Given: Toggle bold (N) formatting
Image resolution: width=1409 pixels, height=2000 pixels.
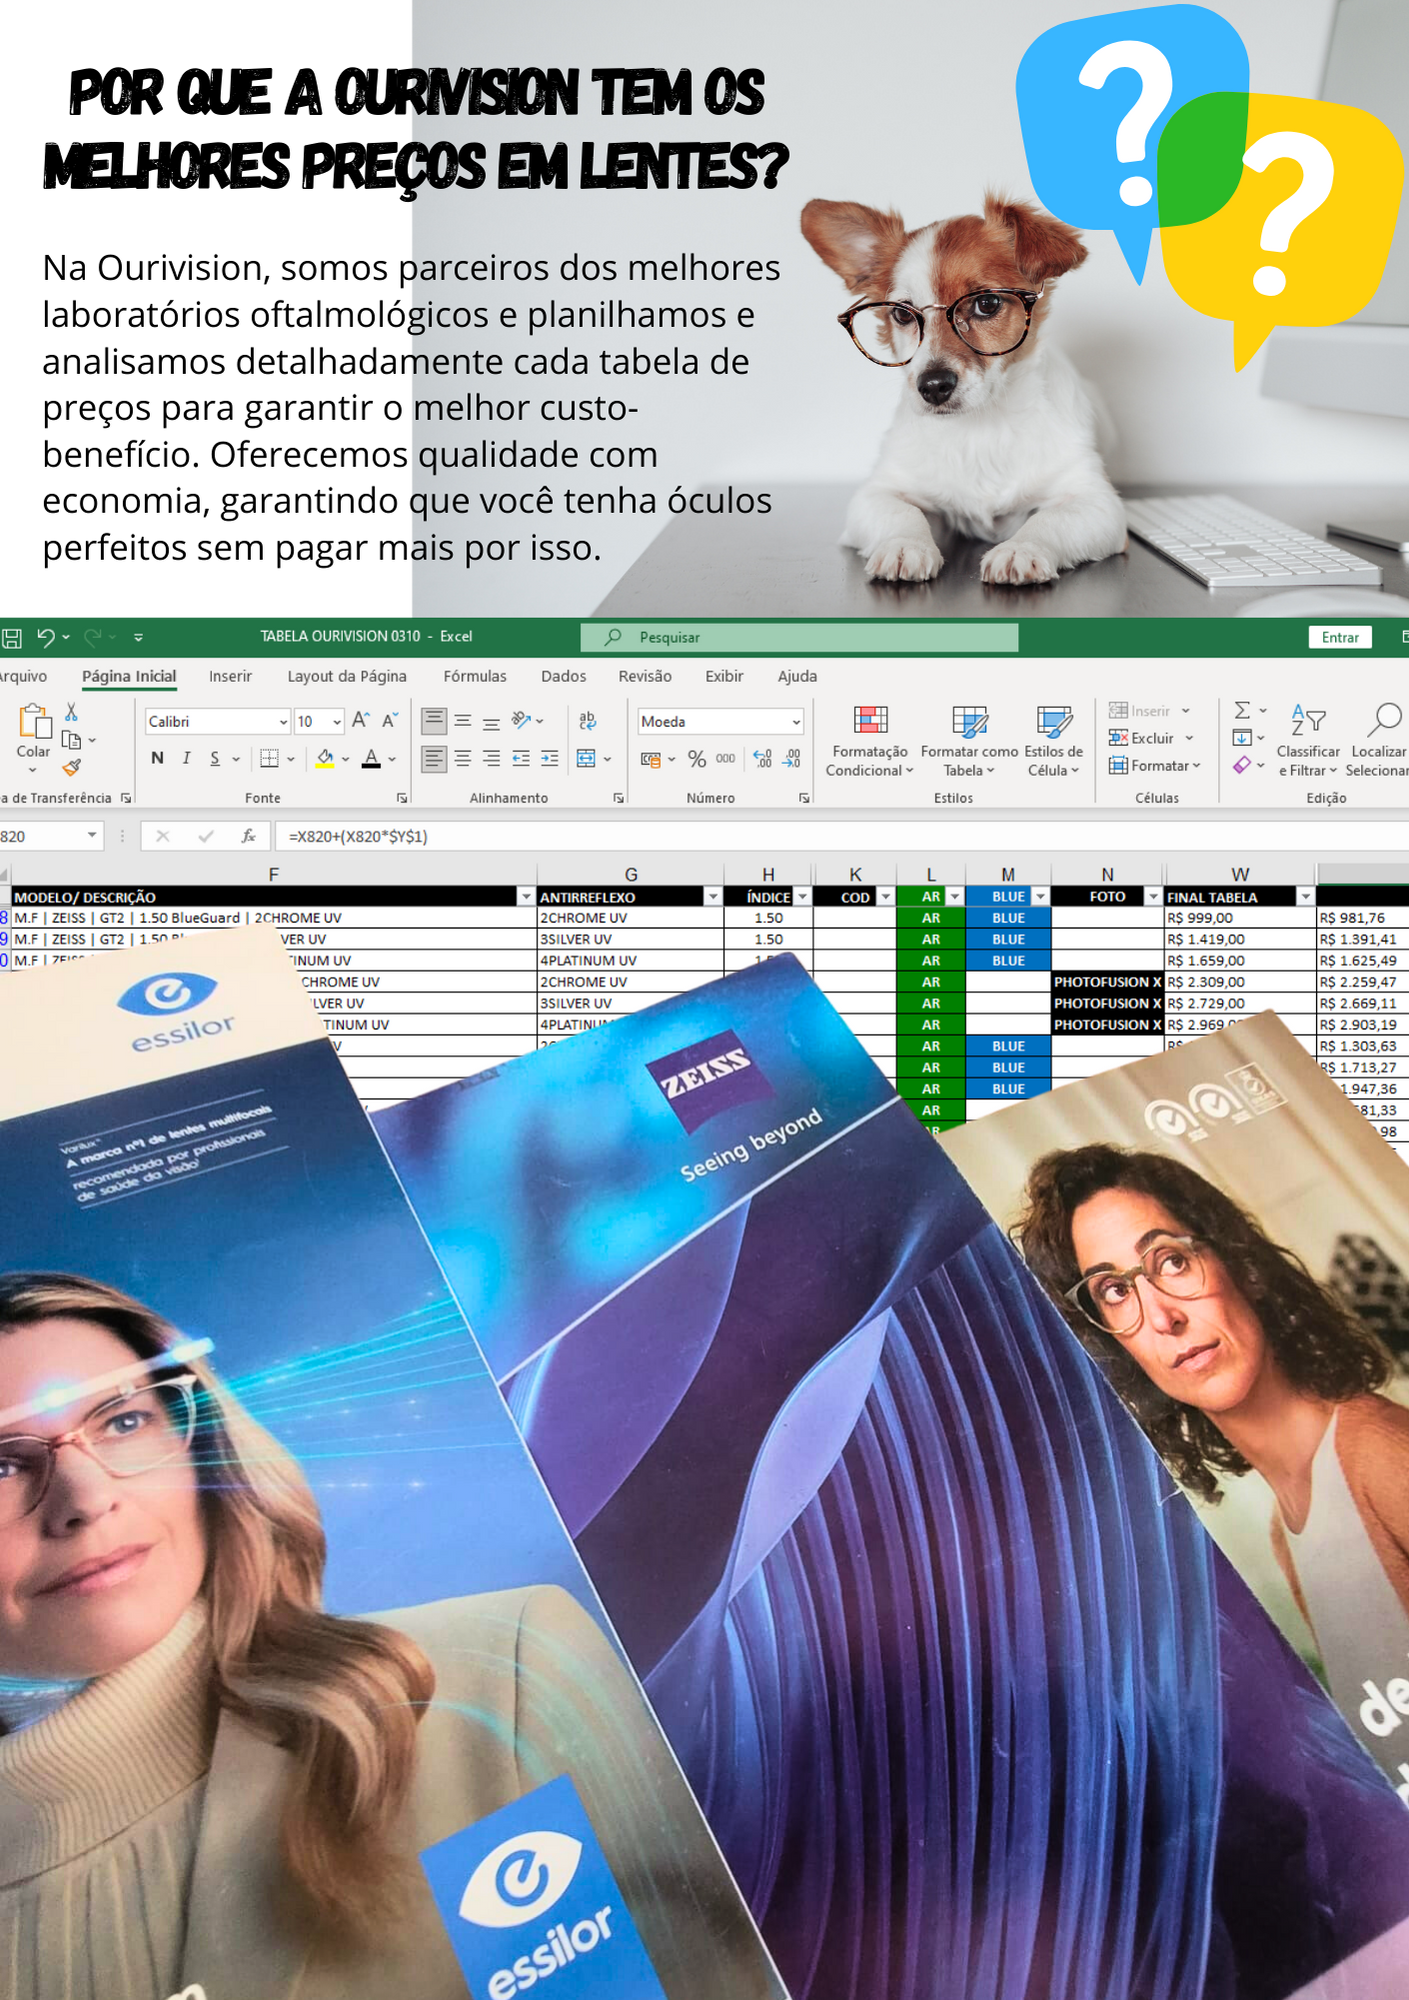Looking at the screenshot, I should point(157,758).
